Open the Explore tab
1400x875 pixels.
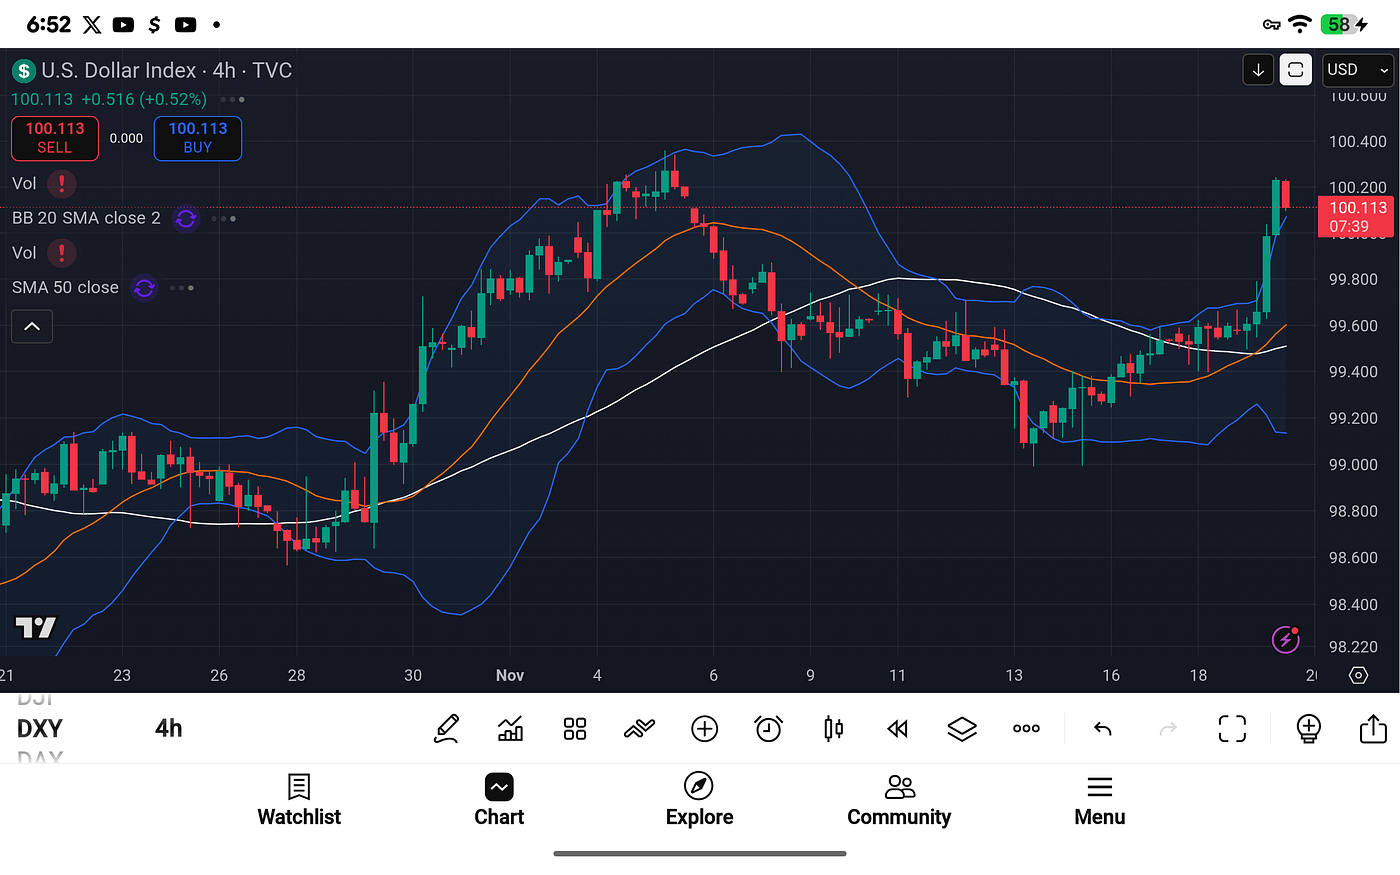[x=699, y=800]
